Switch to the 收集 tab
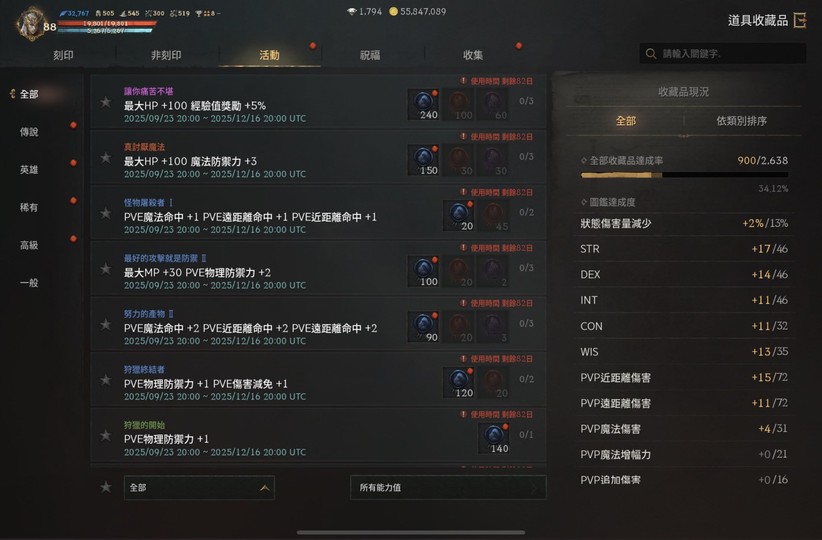 [x=473, y=55]
